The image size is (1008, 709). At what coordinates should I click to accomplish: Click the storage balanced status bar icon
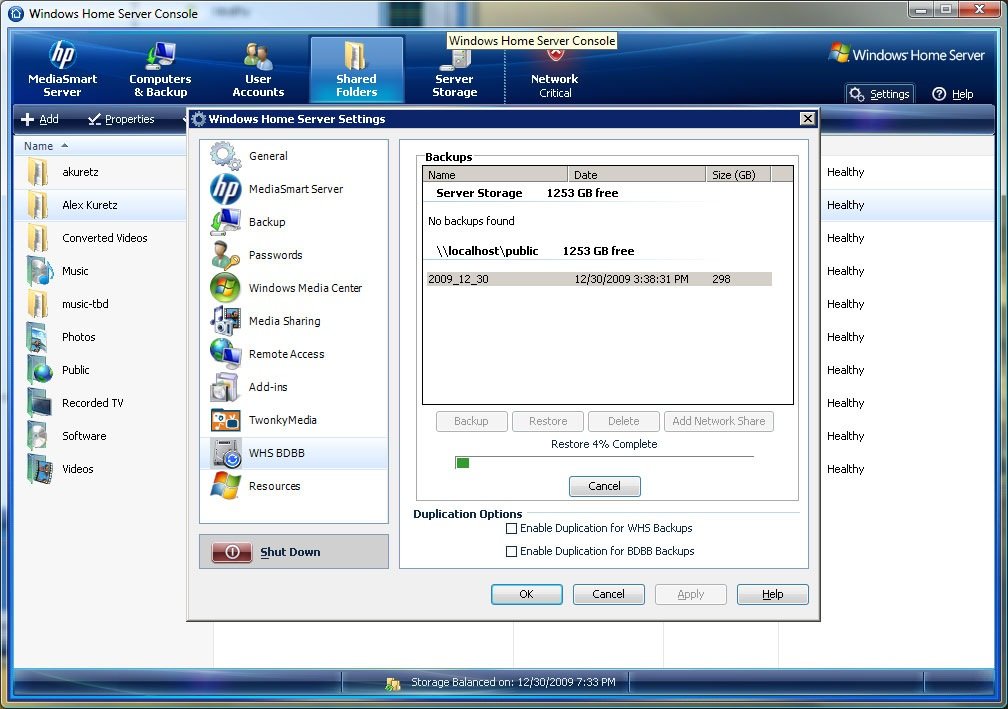click(393, 683)
